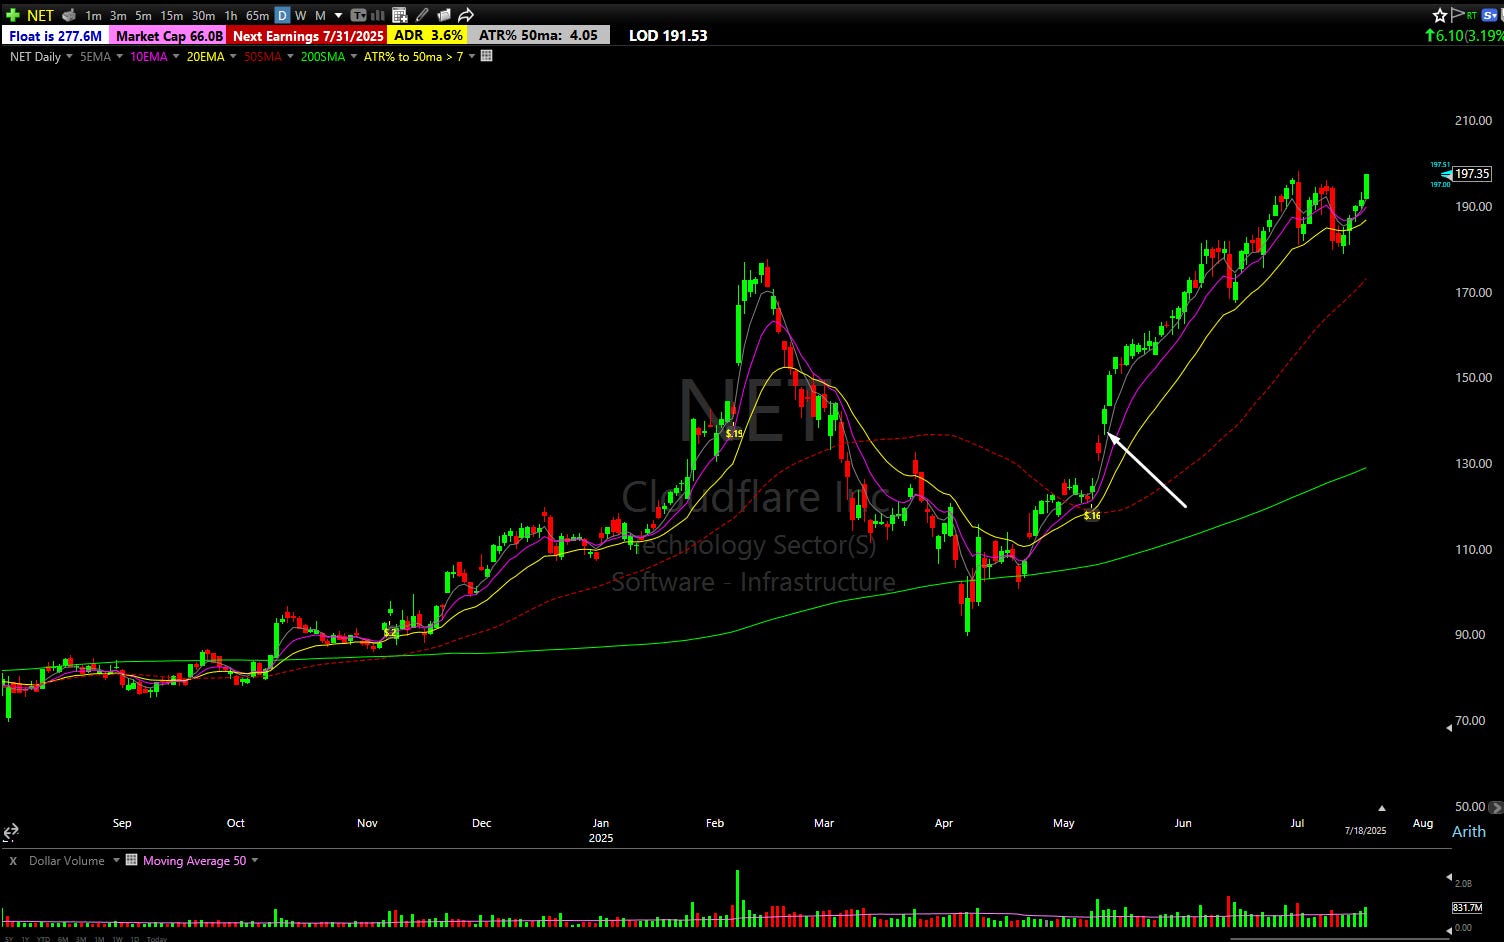Screen dimensions: 1504x942
Task: Select the 5m timeframe
Action: pos(143,15)
